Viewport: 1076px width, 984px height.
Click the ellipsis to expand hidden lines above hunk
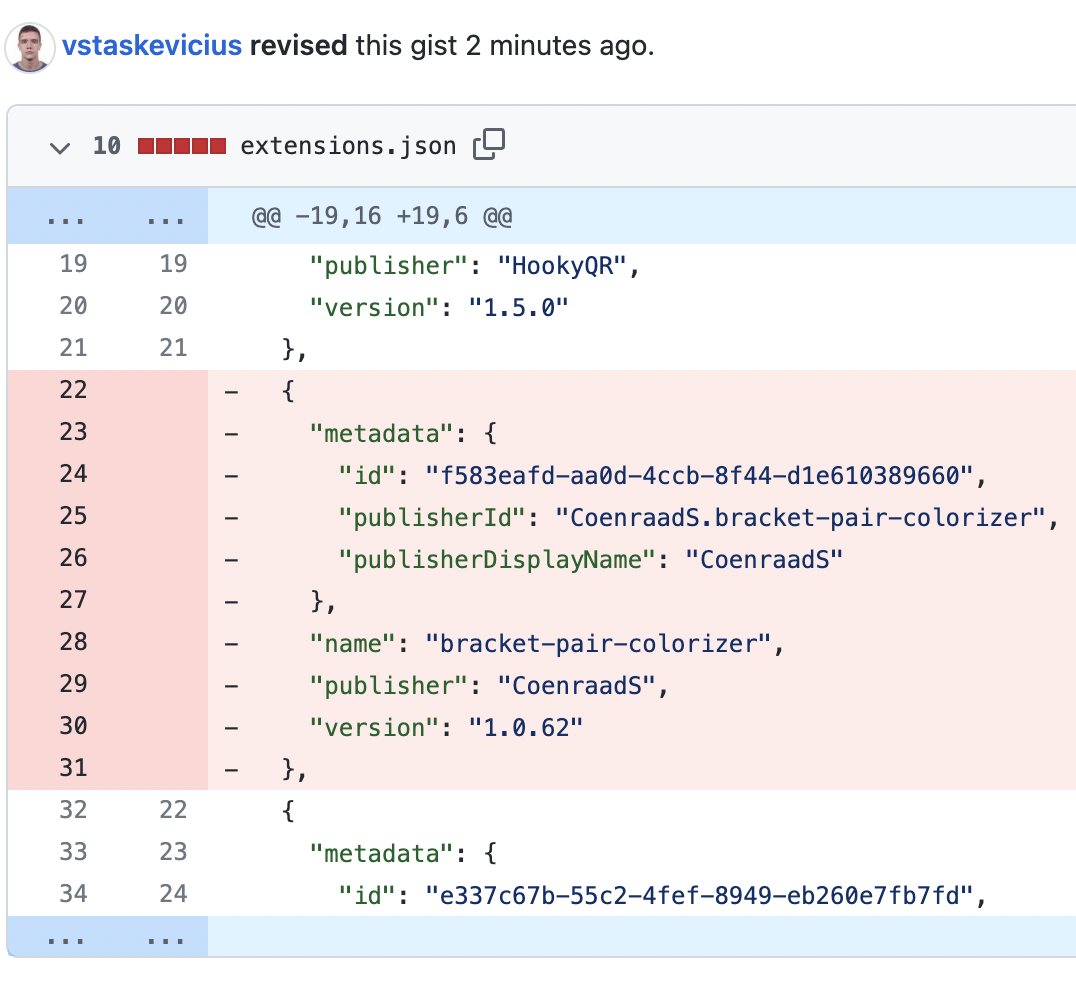point(66,215)
